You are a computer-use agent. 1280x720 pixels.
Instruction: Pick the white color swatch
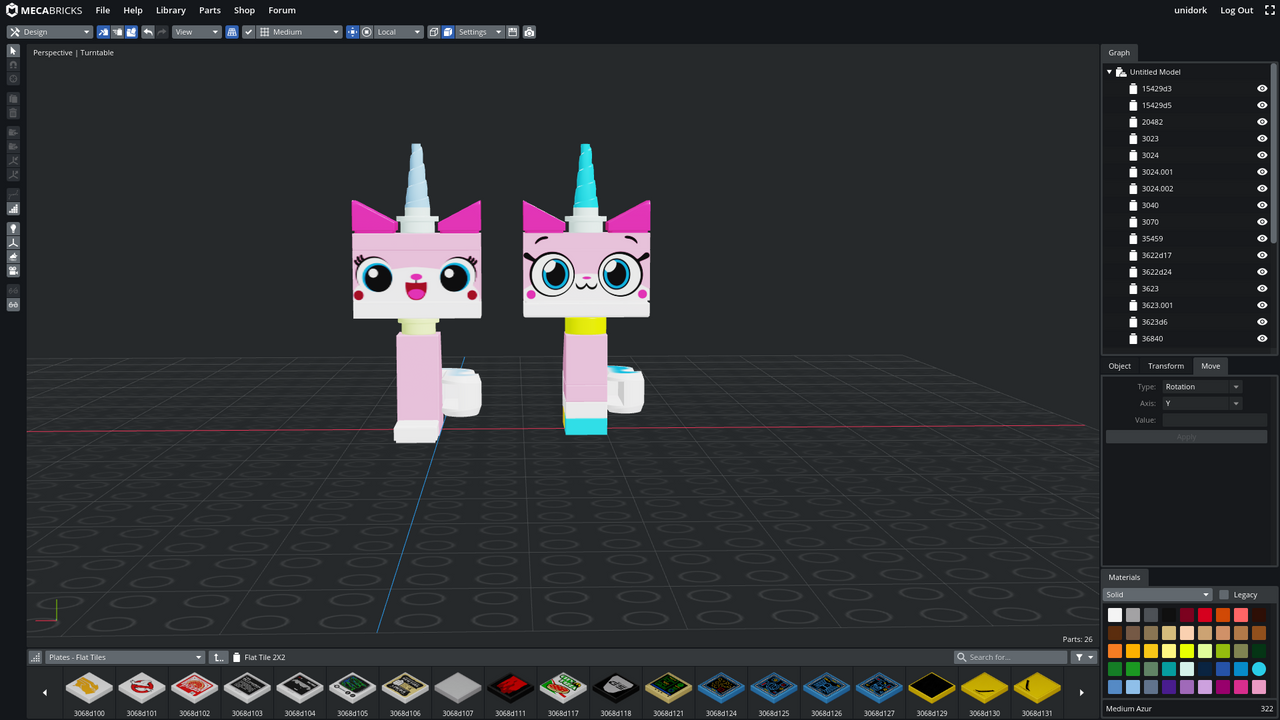(x=1115, y=615)
